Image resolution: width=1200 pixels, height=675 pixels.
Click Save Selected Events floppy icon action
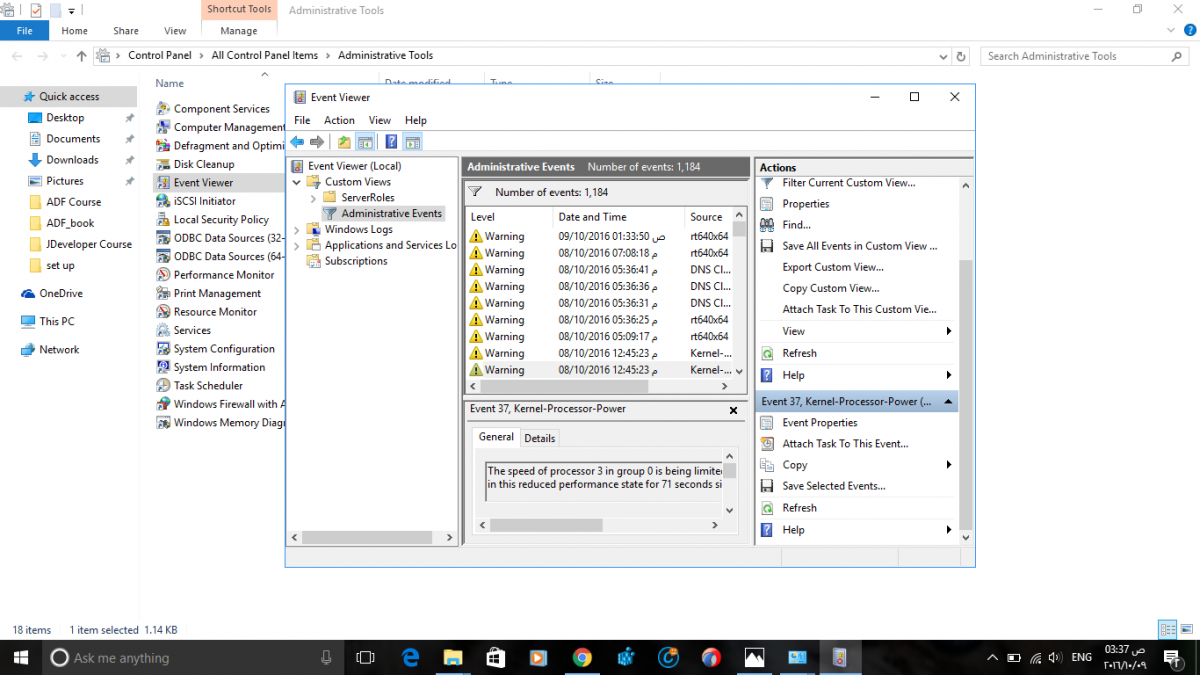[767, 486]
